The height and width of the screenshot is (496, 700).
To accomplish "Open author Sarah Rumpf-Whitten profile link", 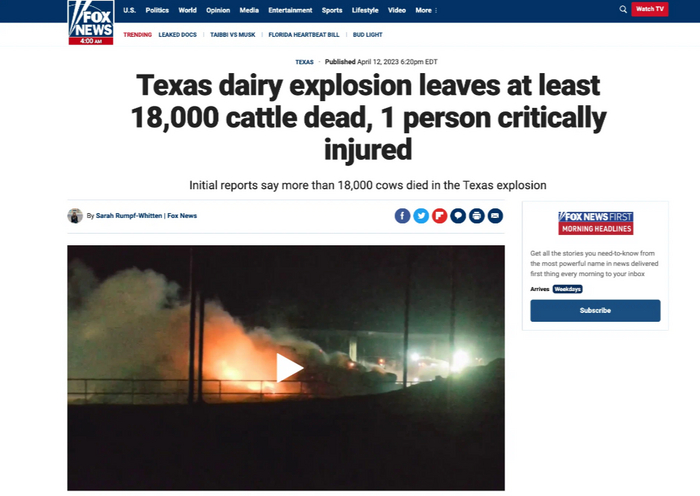I will pos(129,216).
